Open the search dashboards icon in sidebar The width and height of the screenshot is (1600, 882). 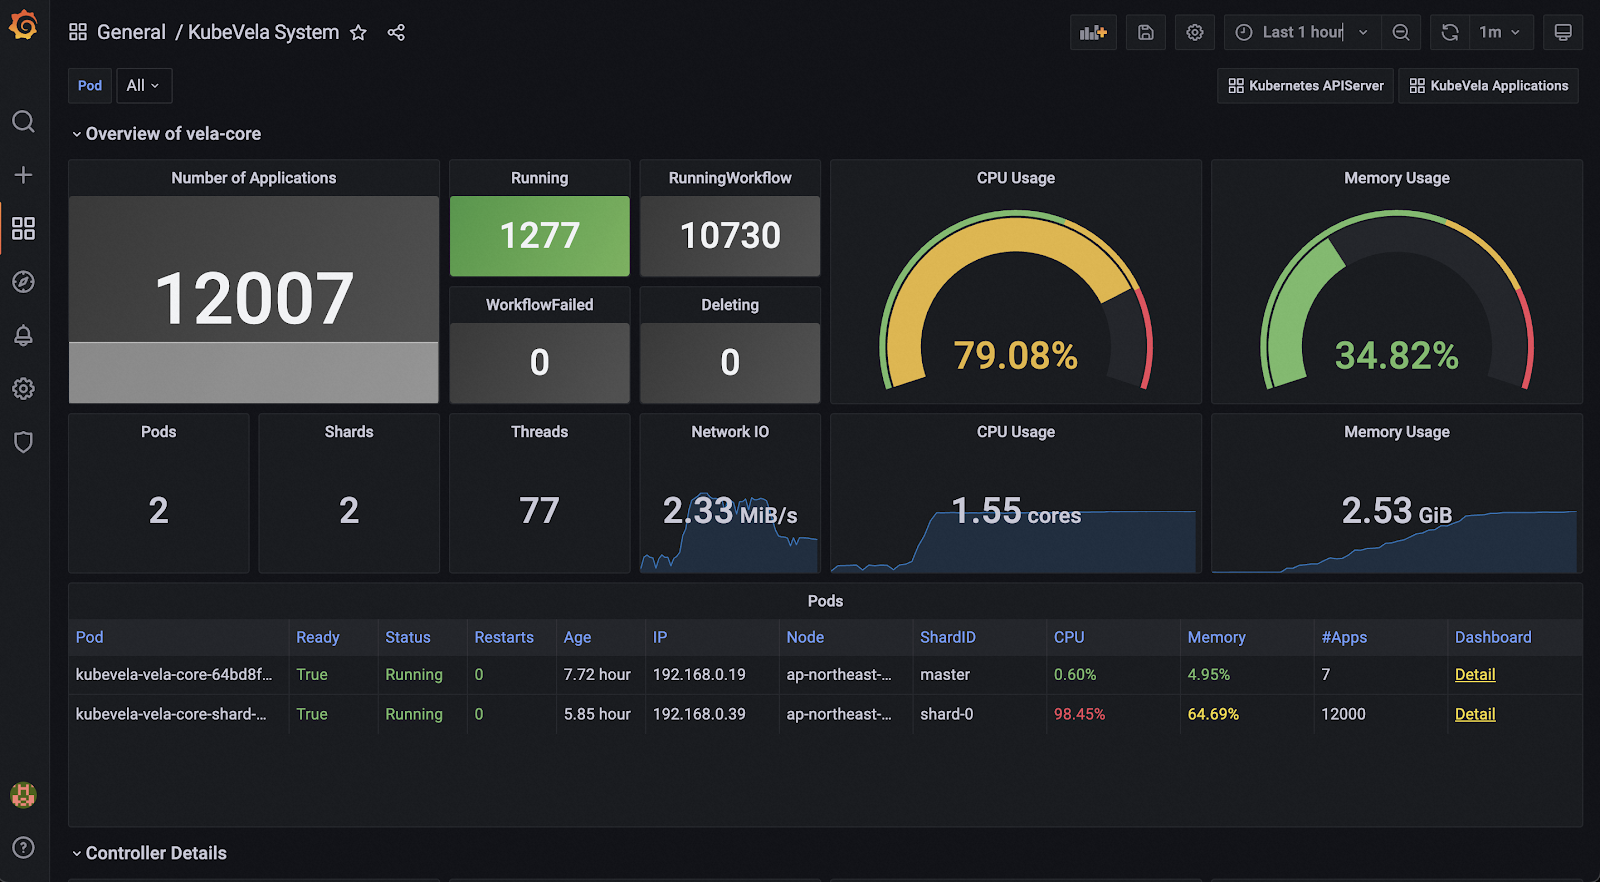[23, 122]
